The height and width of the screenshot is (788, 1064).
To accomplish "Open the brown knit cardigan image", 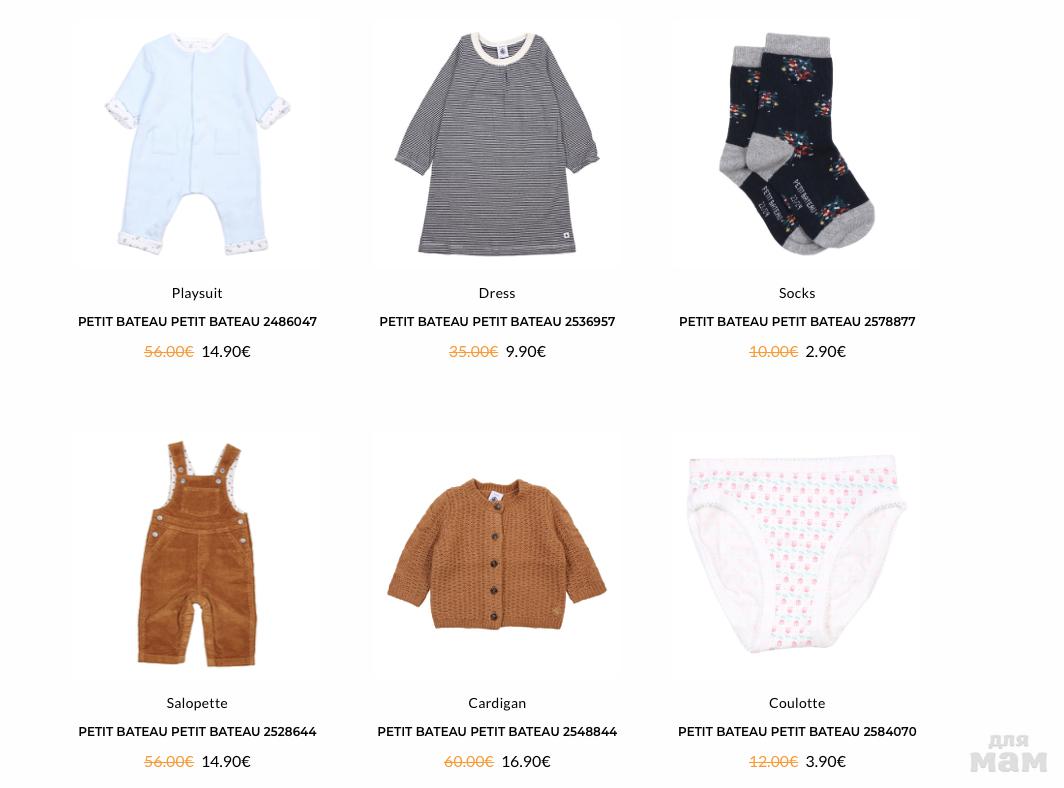I will click(497, 553).
